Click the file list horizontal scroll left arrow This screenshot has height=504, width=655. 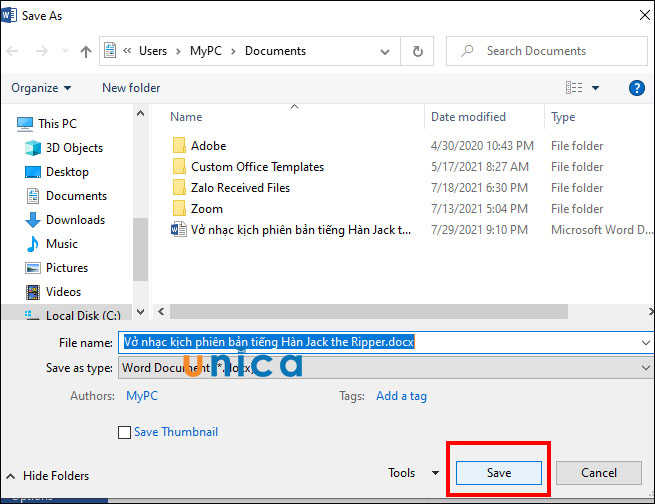coord(161,312)
